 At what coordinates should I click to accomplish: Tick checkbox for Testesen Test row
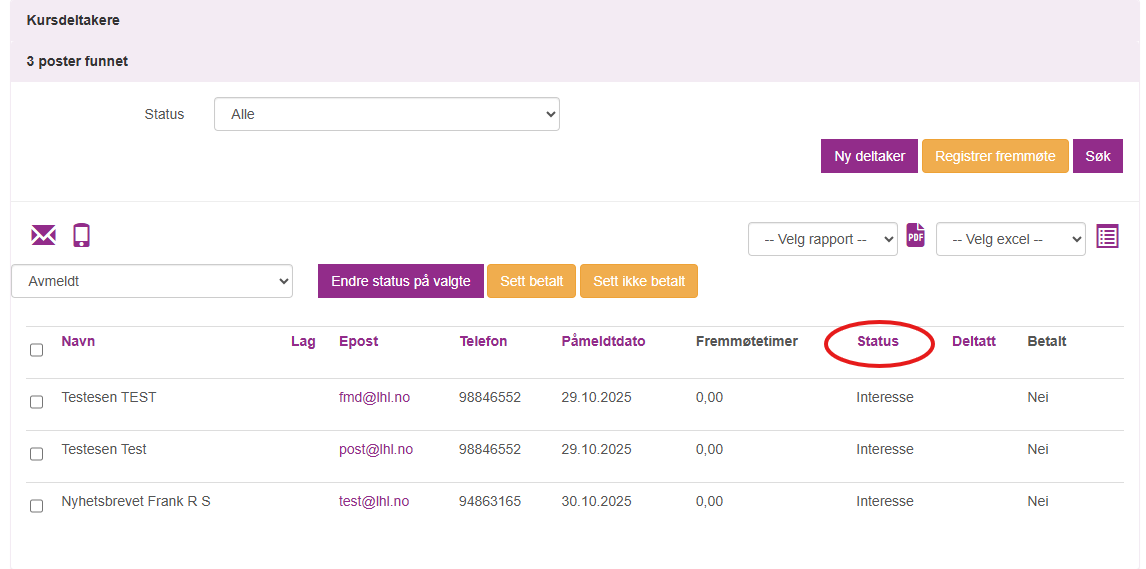pyautogui.click(x=37, y=454)
